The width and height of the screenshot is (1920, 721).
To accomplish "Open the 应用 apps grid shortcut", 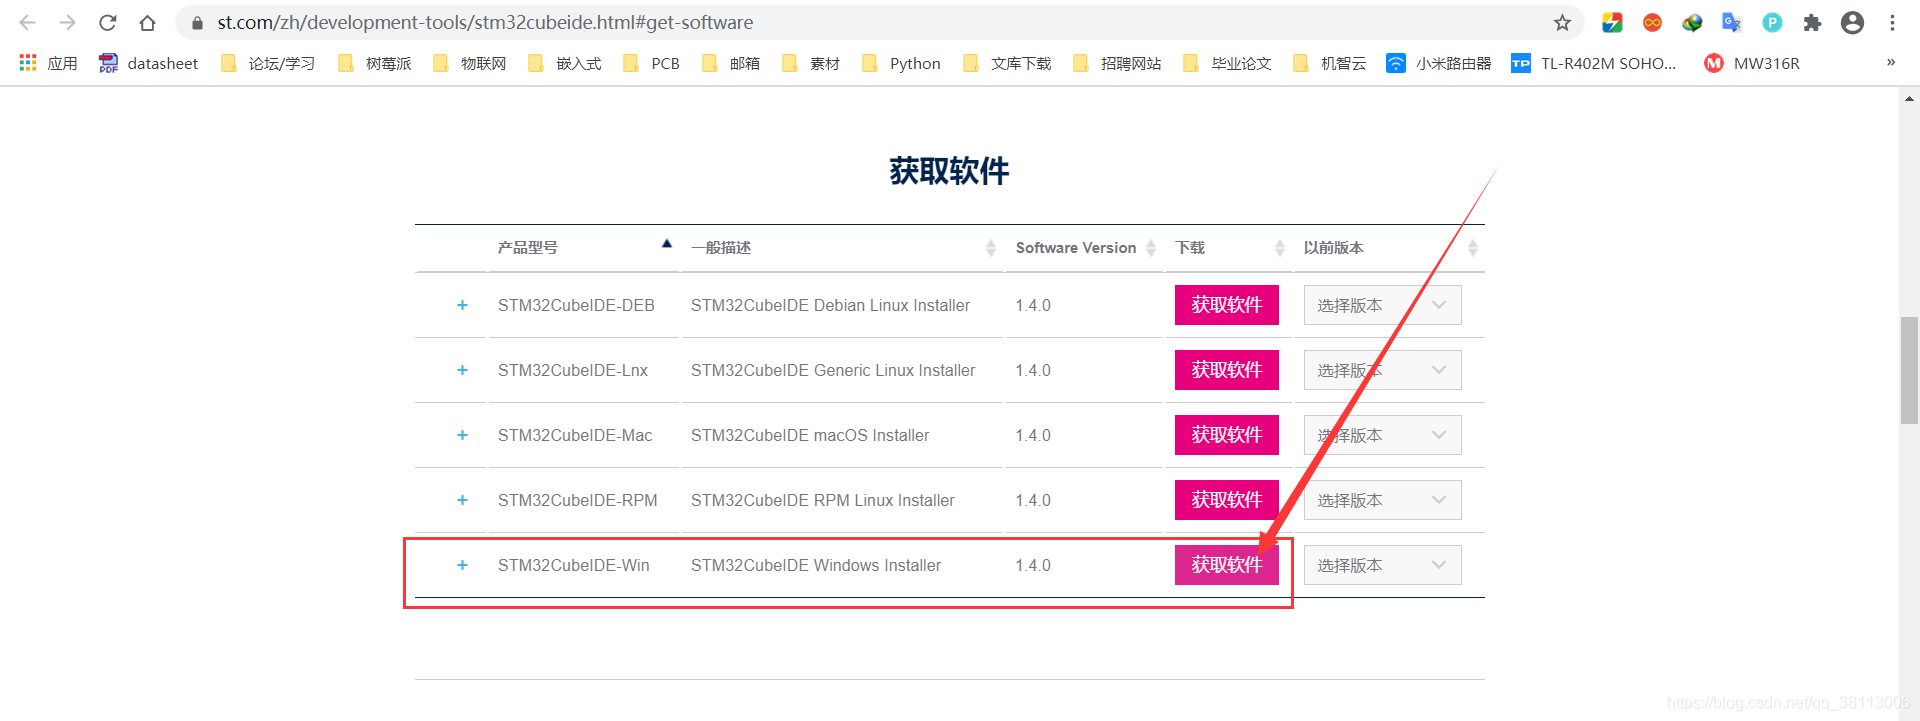I will (x=48, y=63).
